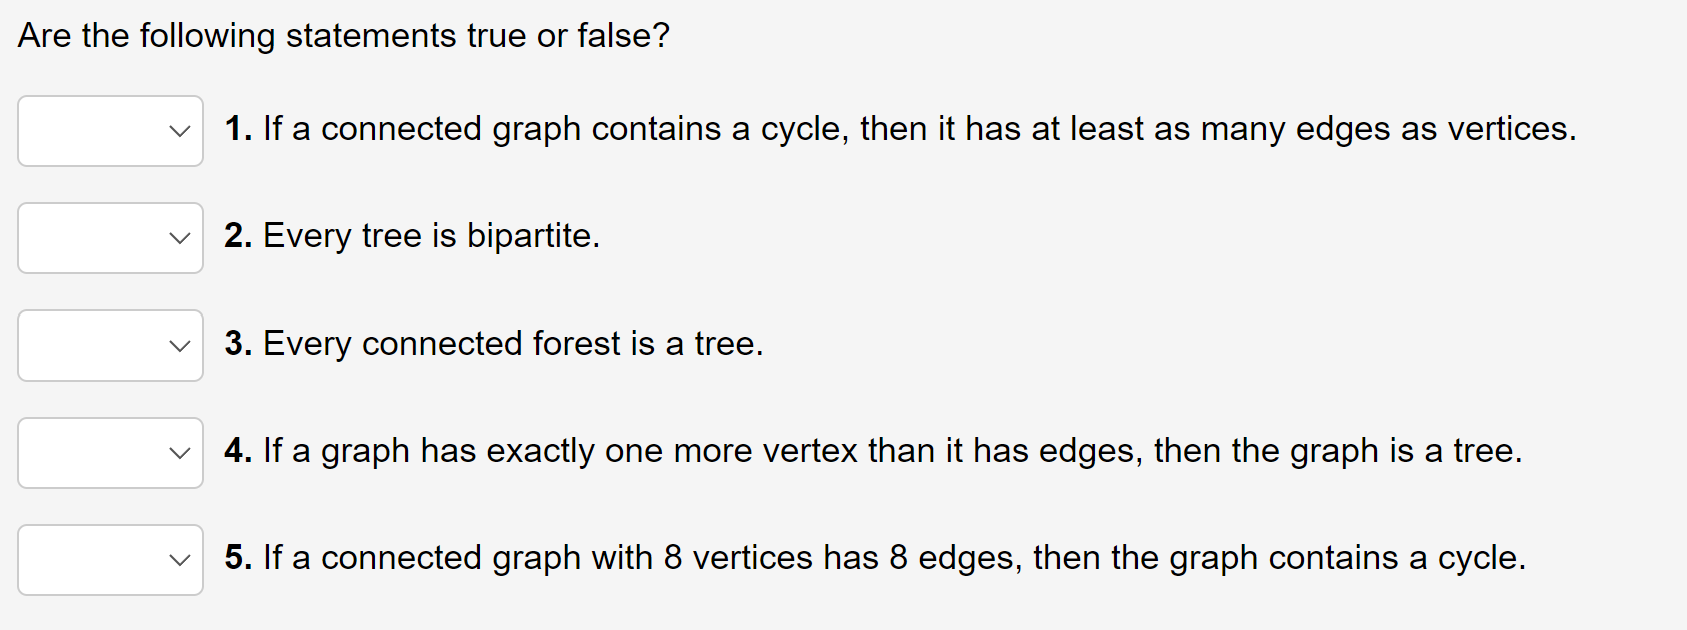
Task: Click the chevron on the first answer selector
Action: (178, 130)
